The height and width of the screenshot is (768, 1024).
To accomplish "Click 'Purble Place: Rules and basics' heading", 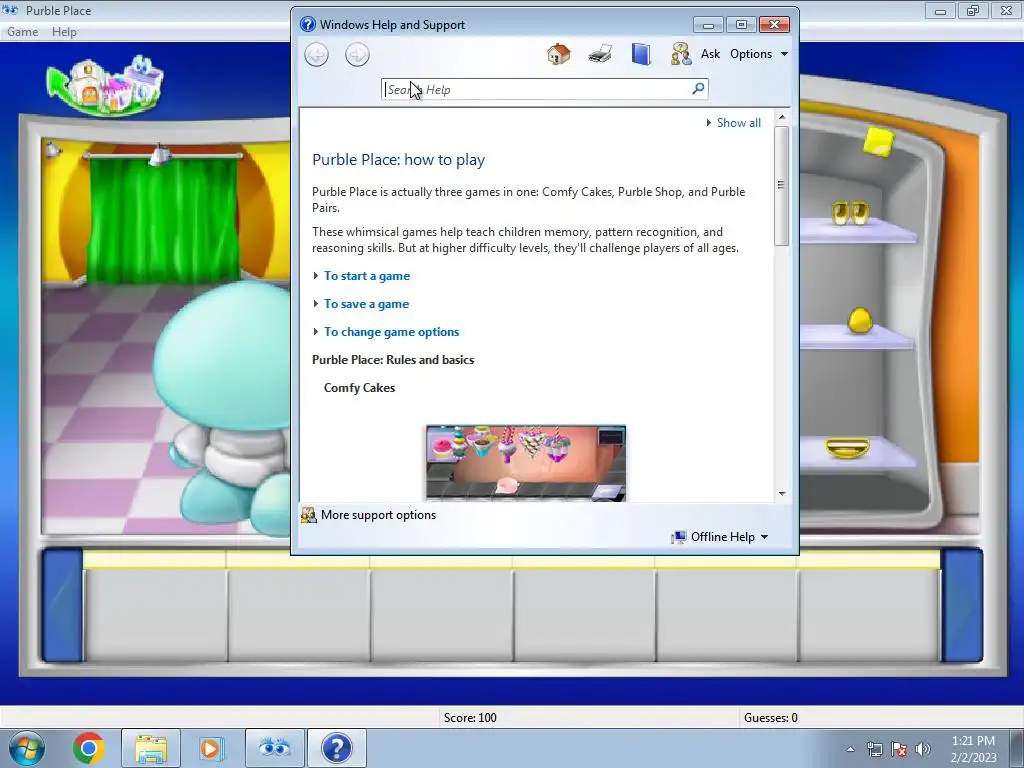I will (x=393, y=360).
